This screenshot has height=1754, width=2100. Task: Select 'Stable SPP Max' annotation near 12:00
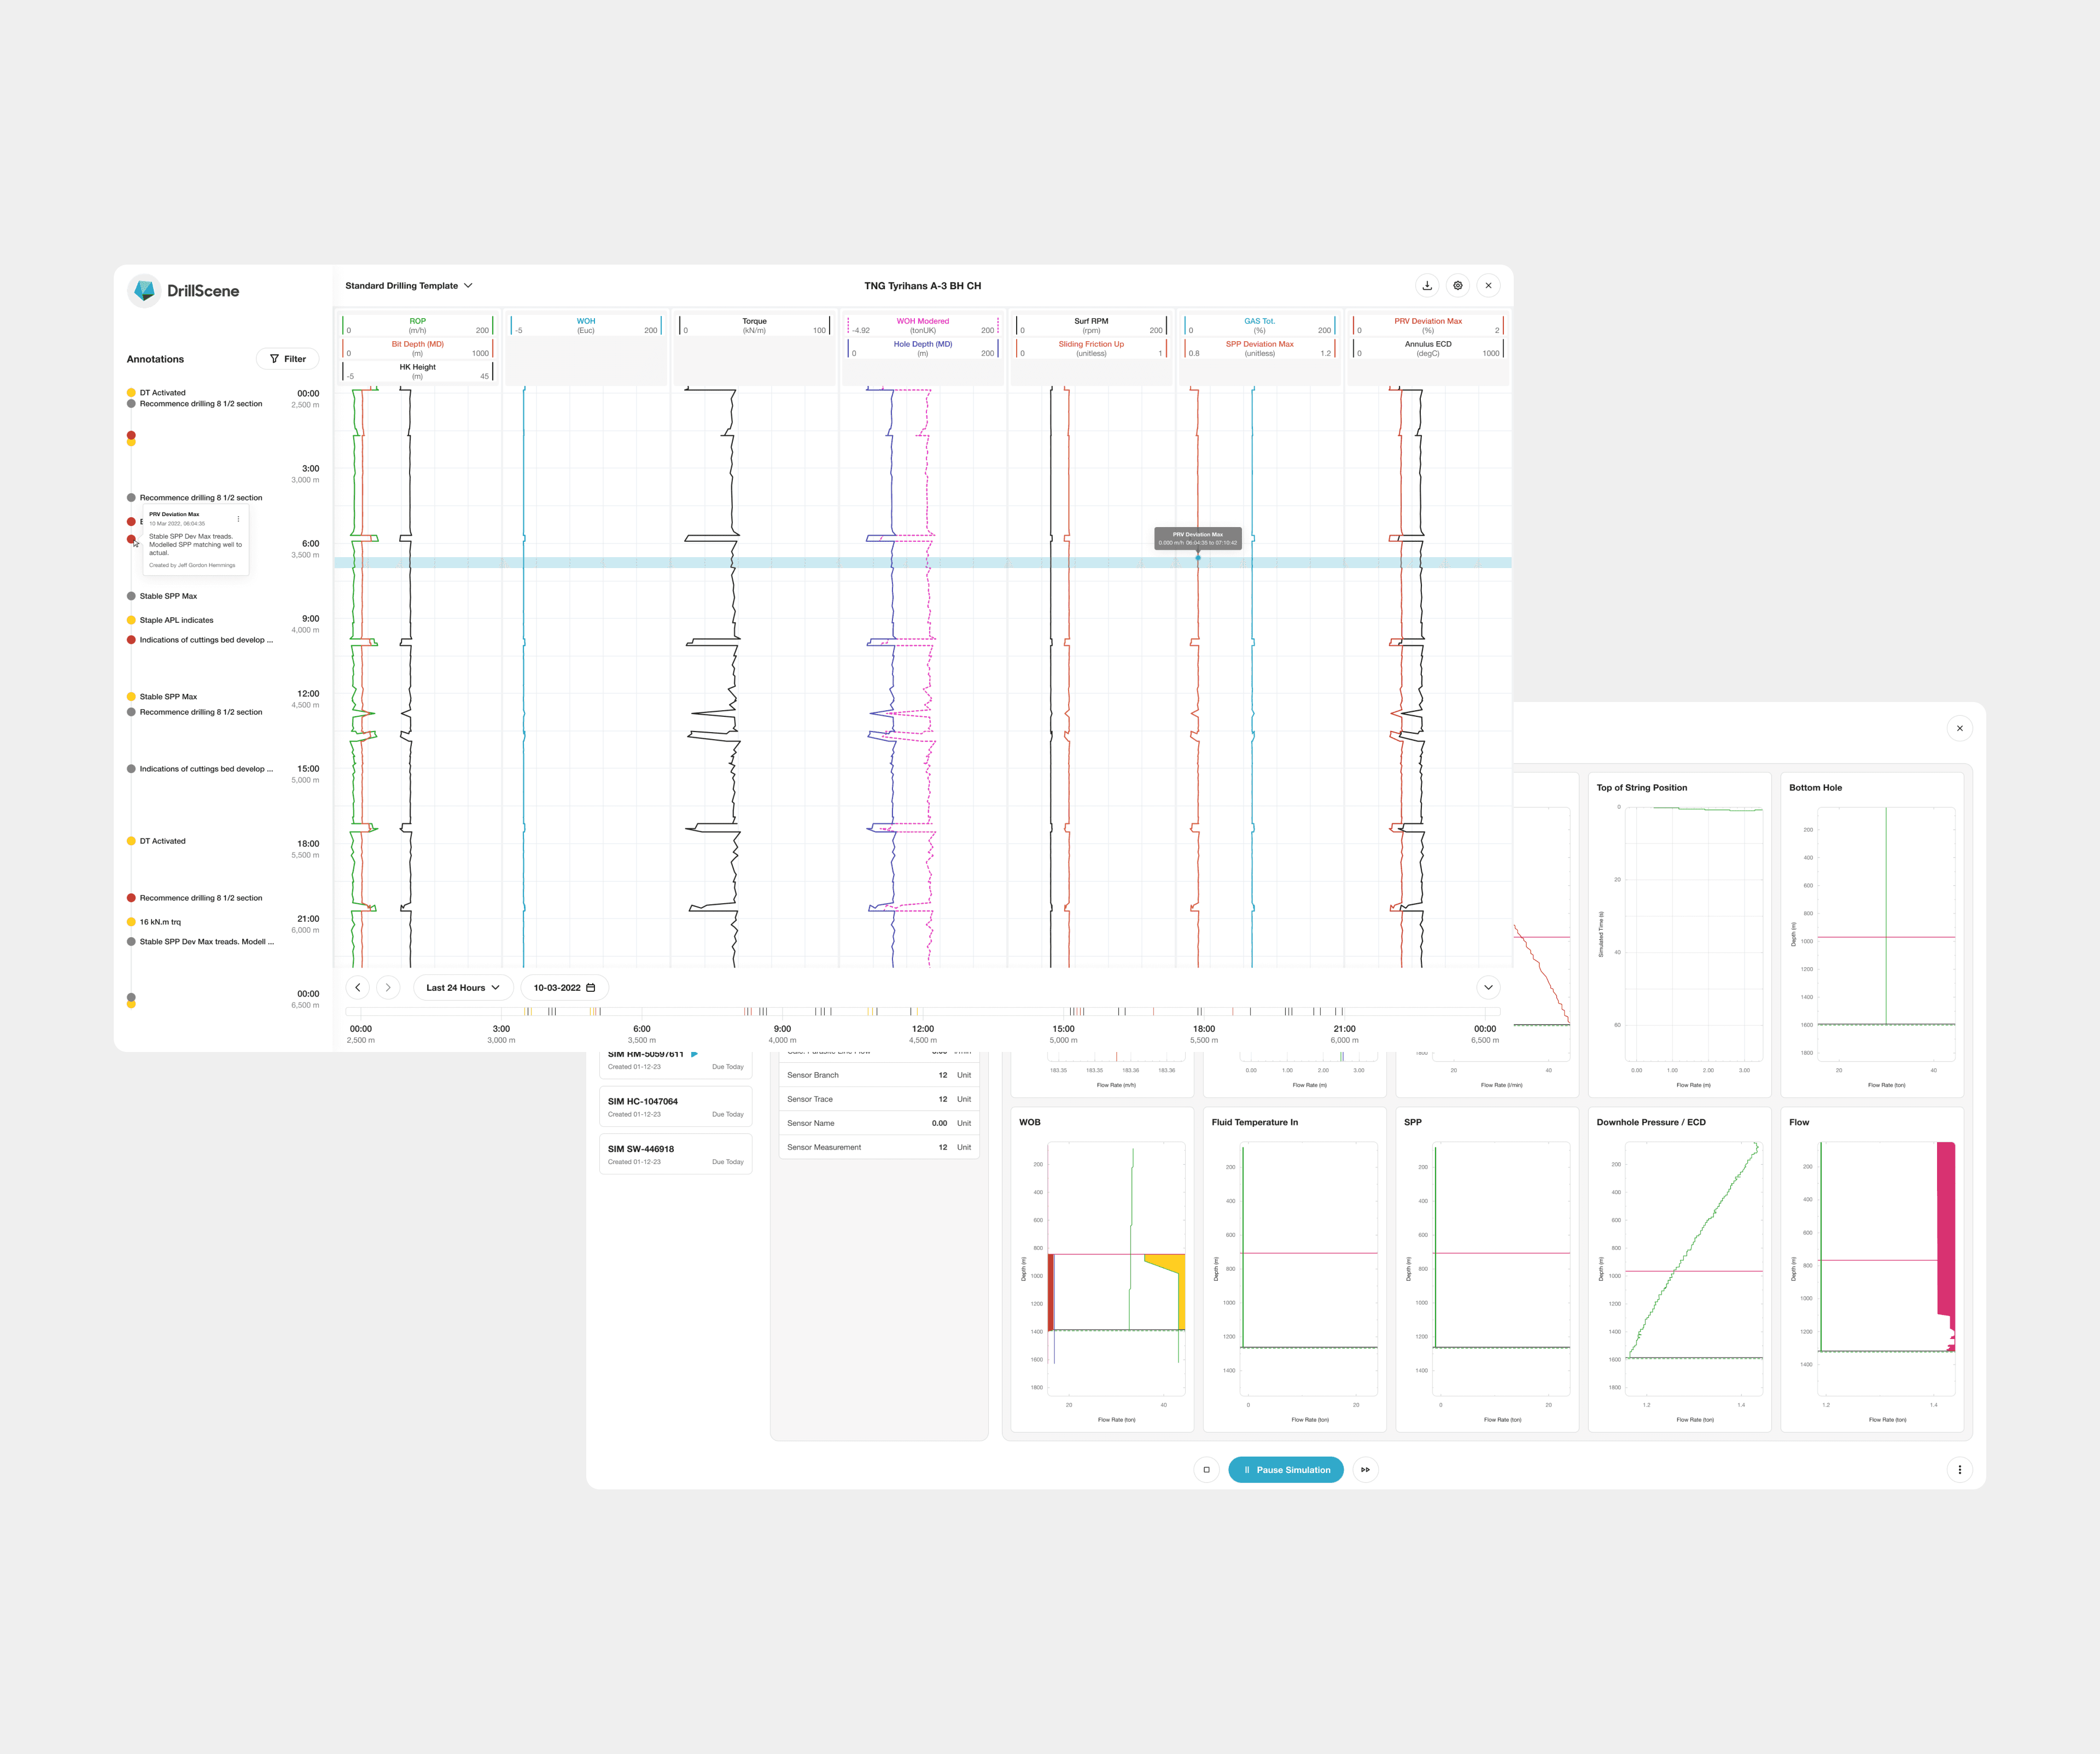(168, 697)
